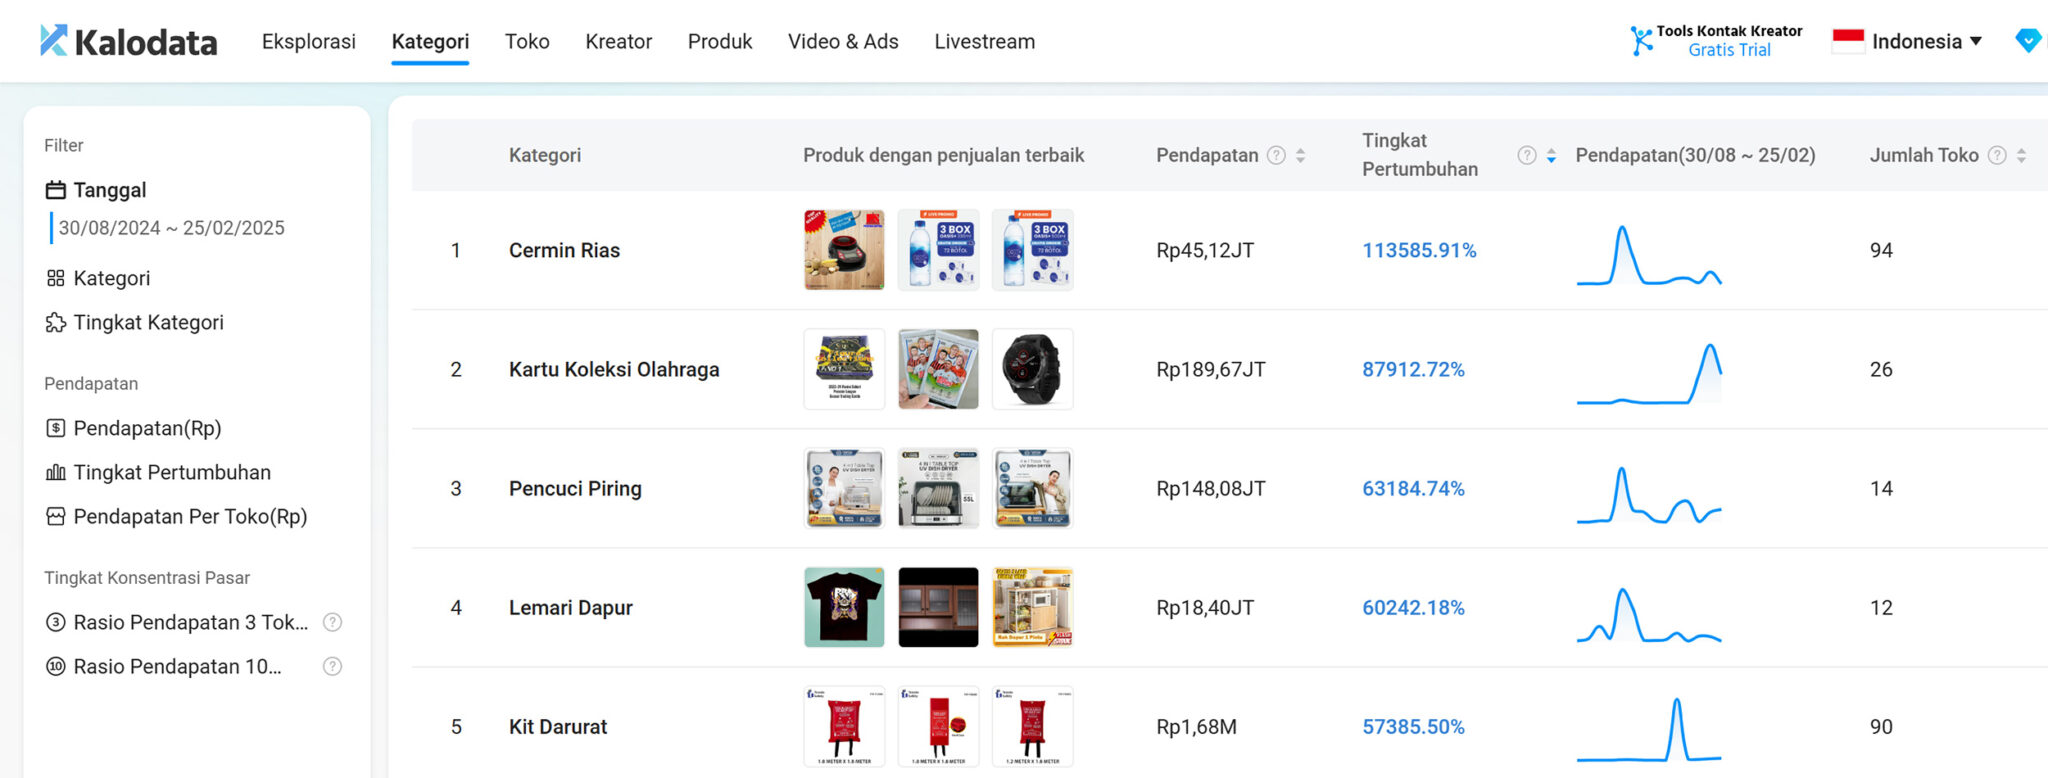Click the blue diamond membership icon
Image resolution: width=2048 pixels, height=778 pixels.
(2027, 41)
